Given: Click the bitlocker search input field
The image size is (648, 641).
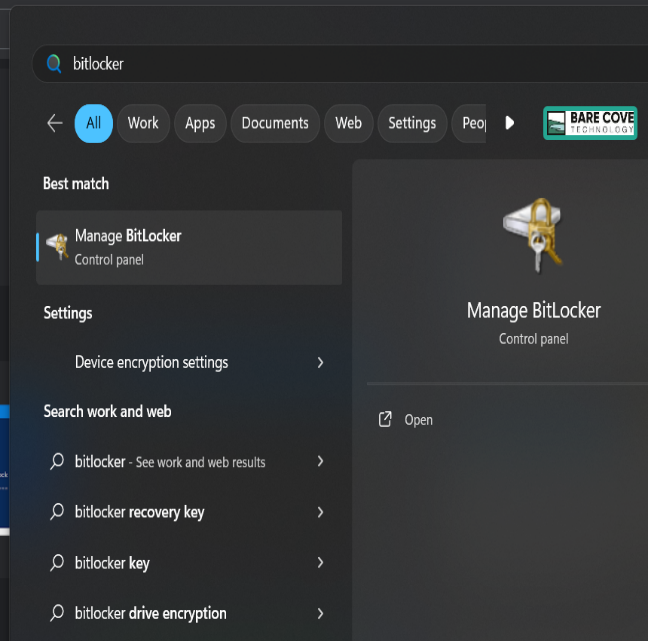Looking at the screenshot, I should click(x=340, y=64).
